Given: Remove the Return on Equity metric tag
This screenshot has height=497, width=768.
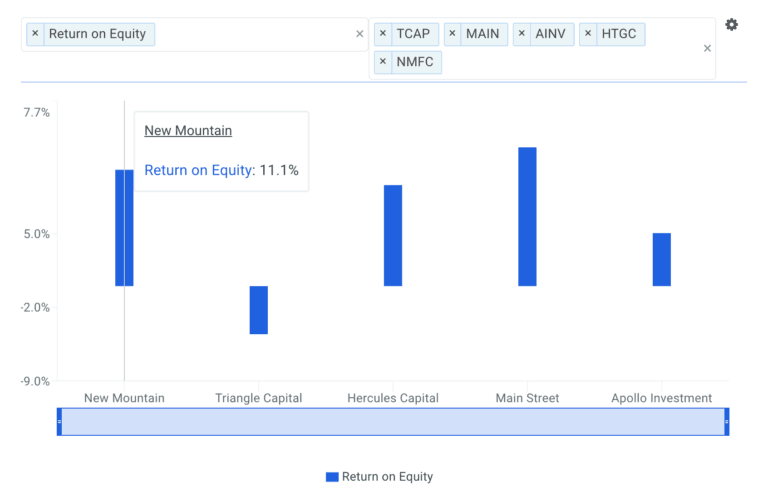Looking at the screenshot, I should (35, 34).
